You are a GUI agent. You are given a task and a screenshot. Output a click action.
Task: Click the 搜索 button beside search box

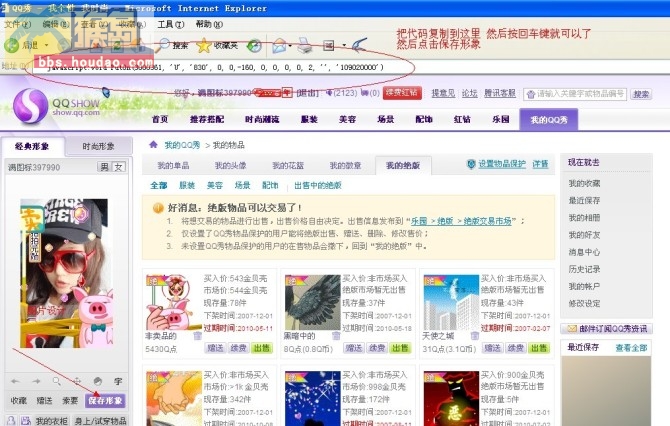(x=641, y=94)
